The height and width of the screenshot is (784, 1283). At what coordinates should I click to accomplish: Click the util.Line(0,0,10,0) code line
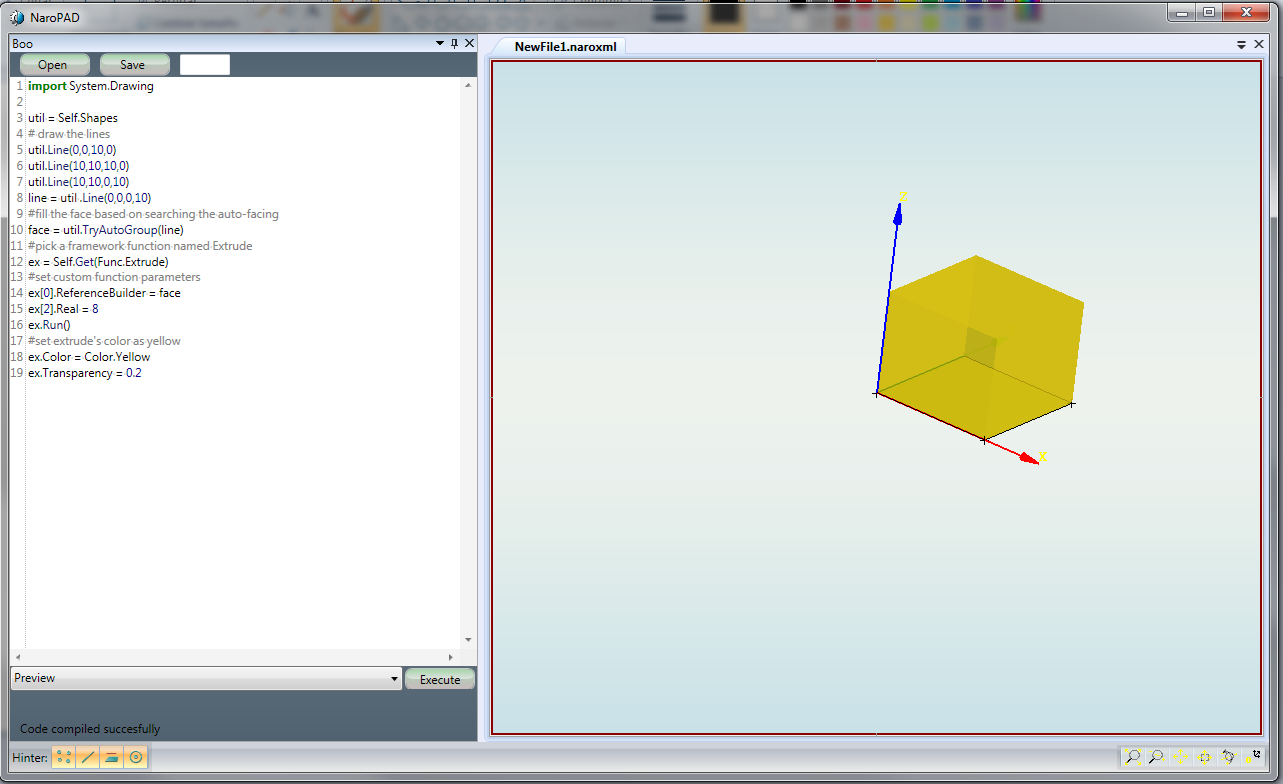[x=72, y=150]
